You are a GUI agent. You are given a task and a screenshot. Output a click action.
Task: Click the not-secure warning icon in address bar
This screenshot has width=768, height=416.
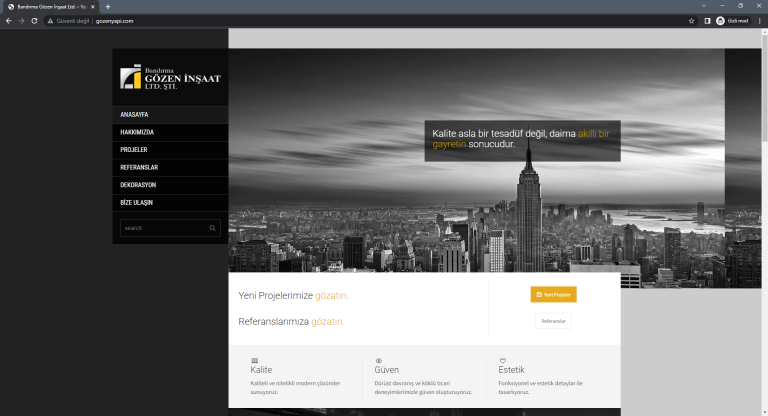coord(50,21)
